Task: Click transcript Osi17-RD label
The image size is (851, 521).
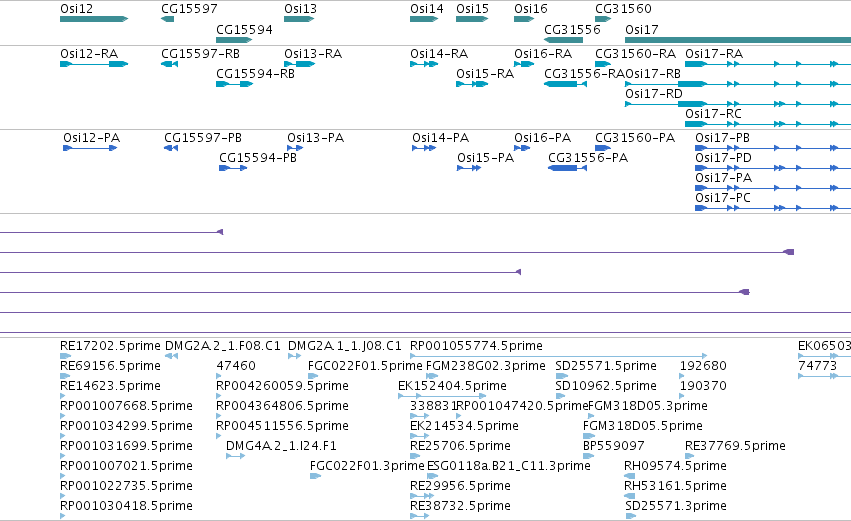Action: coord(653,94)
